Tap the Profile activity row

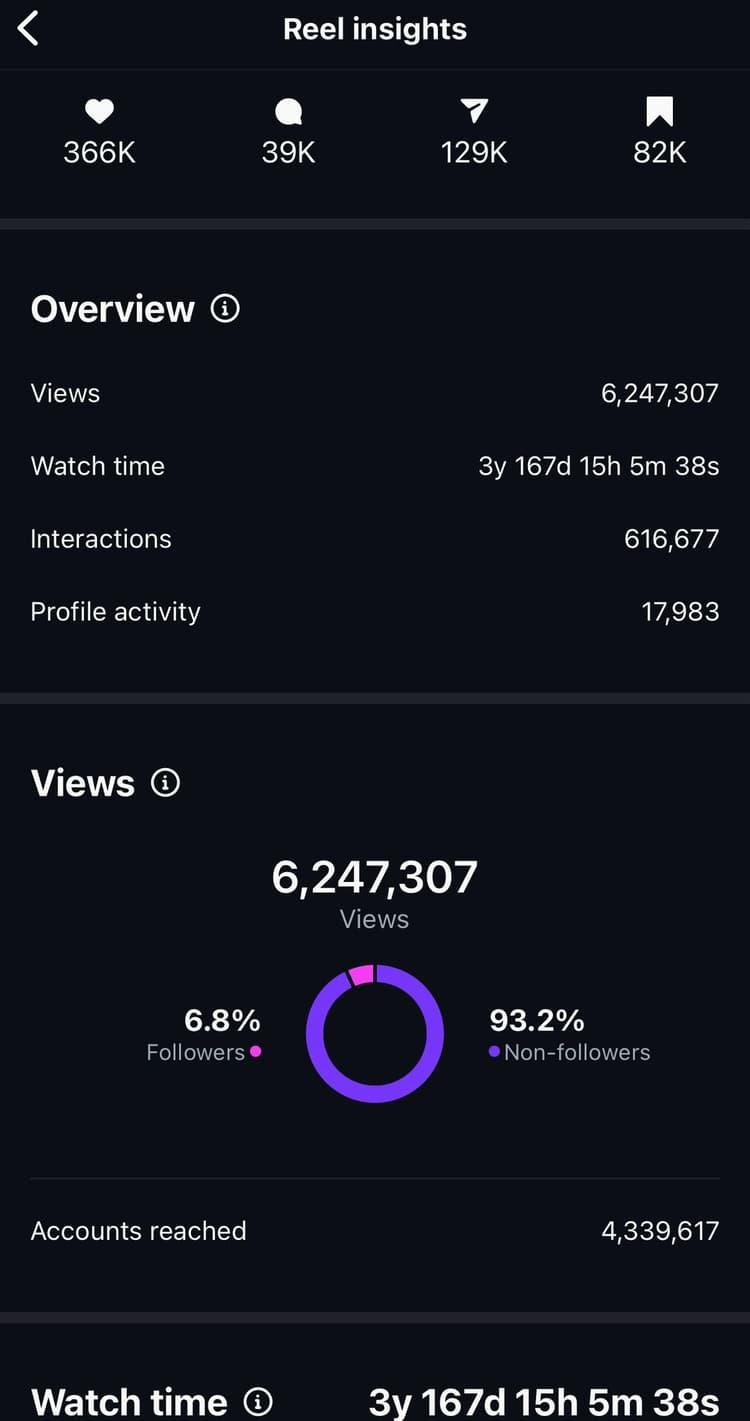click(374, 612)
